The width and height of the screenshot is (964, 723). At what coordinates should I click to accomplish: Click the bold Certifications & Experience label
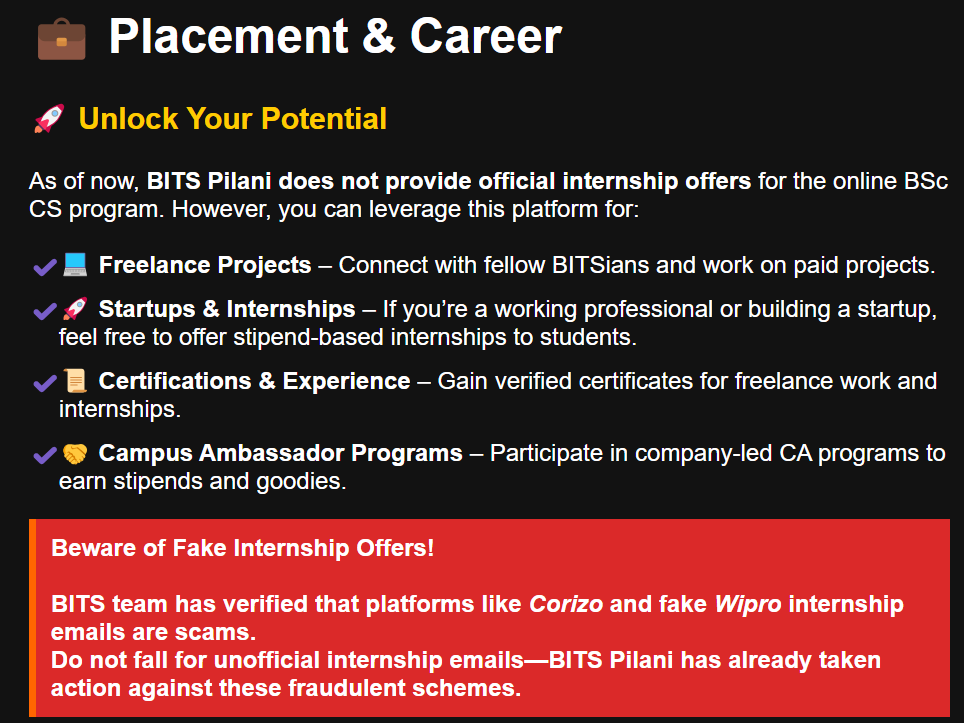(x=254, y=381)
